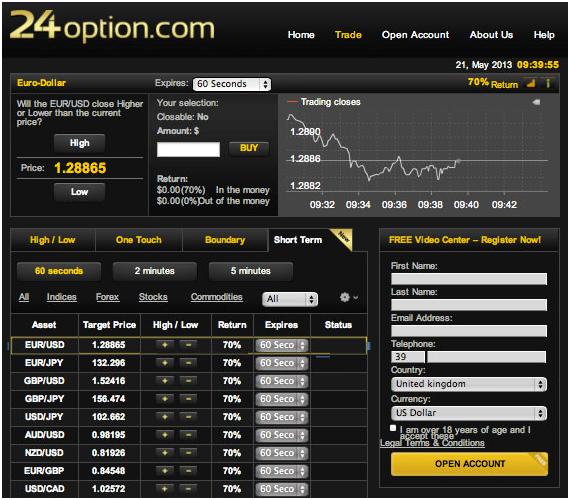The height and width of the screenshot is (500, 570).
Task: Click the chart bars icon next to 70% Return
Action: (x=531, y=84)
